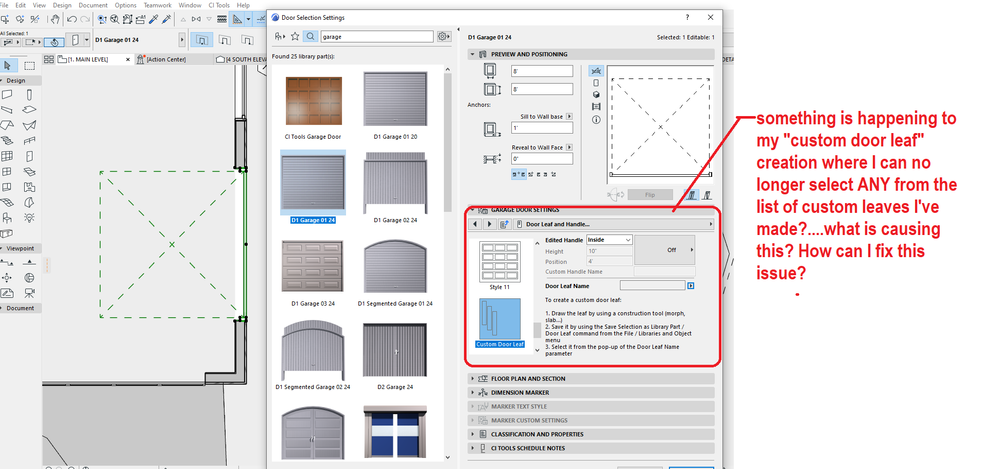Click the garage search field
Viewport: 999px width, 469px height.
pyautogui.click(x=377, y=37)
